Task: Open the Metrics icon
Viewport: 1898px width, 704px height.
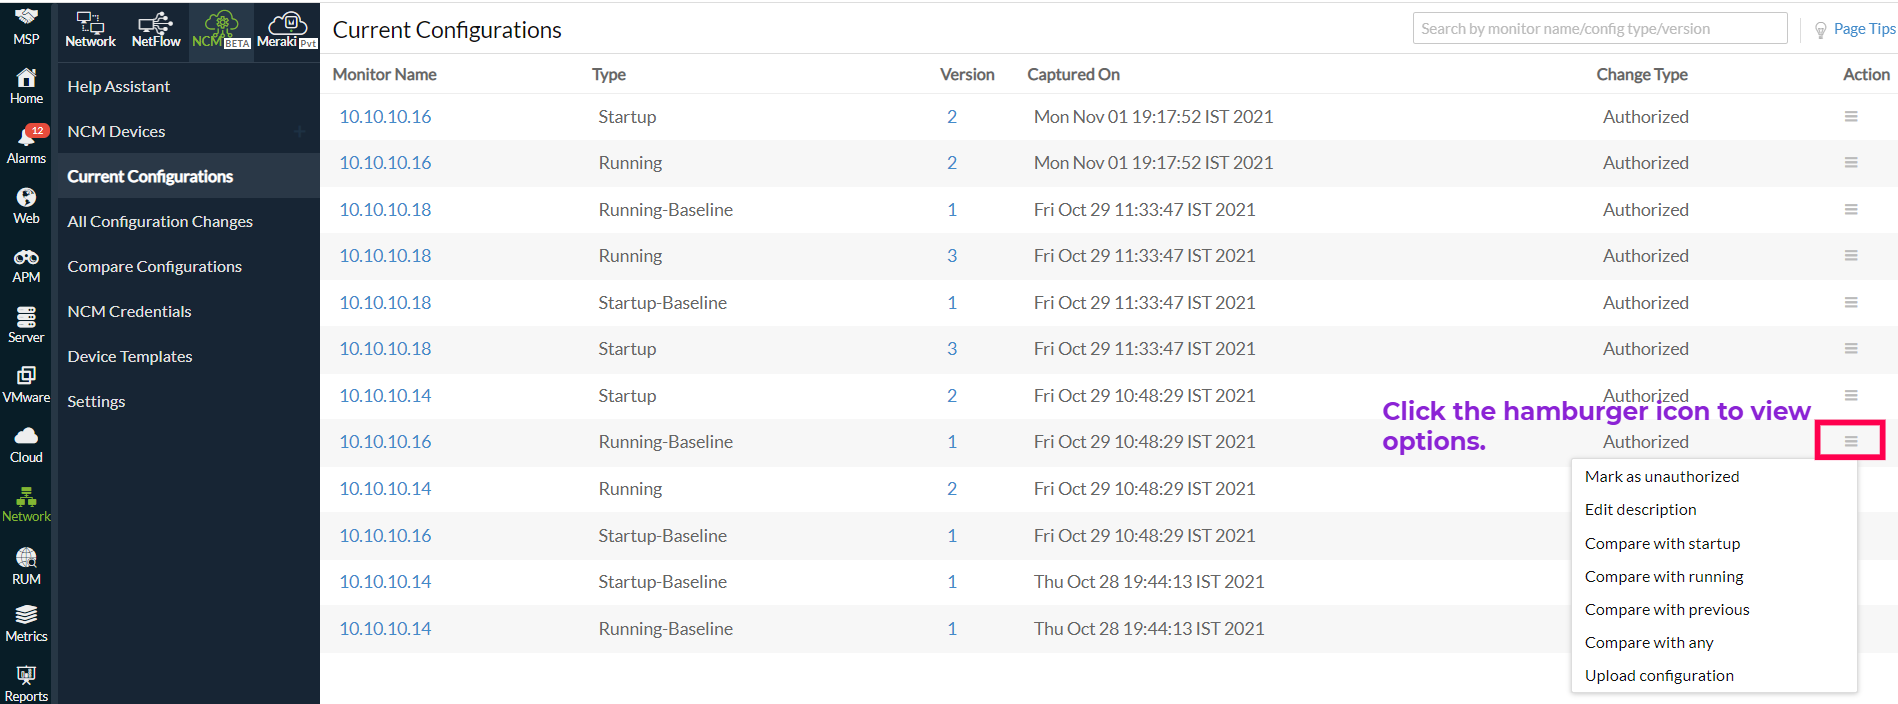Action: point(26,614)
